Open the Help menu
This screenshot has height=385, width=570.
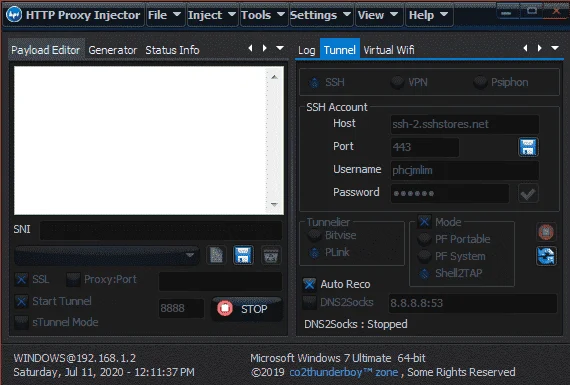(x=429, y=15)
